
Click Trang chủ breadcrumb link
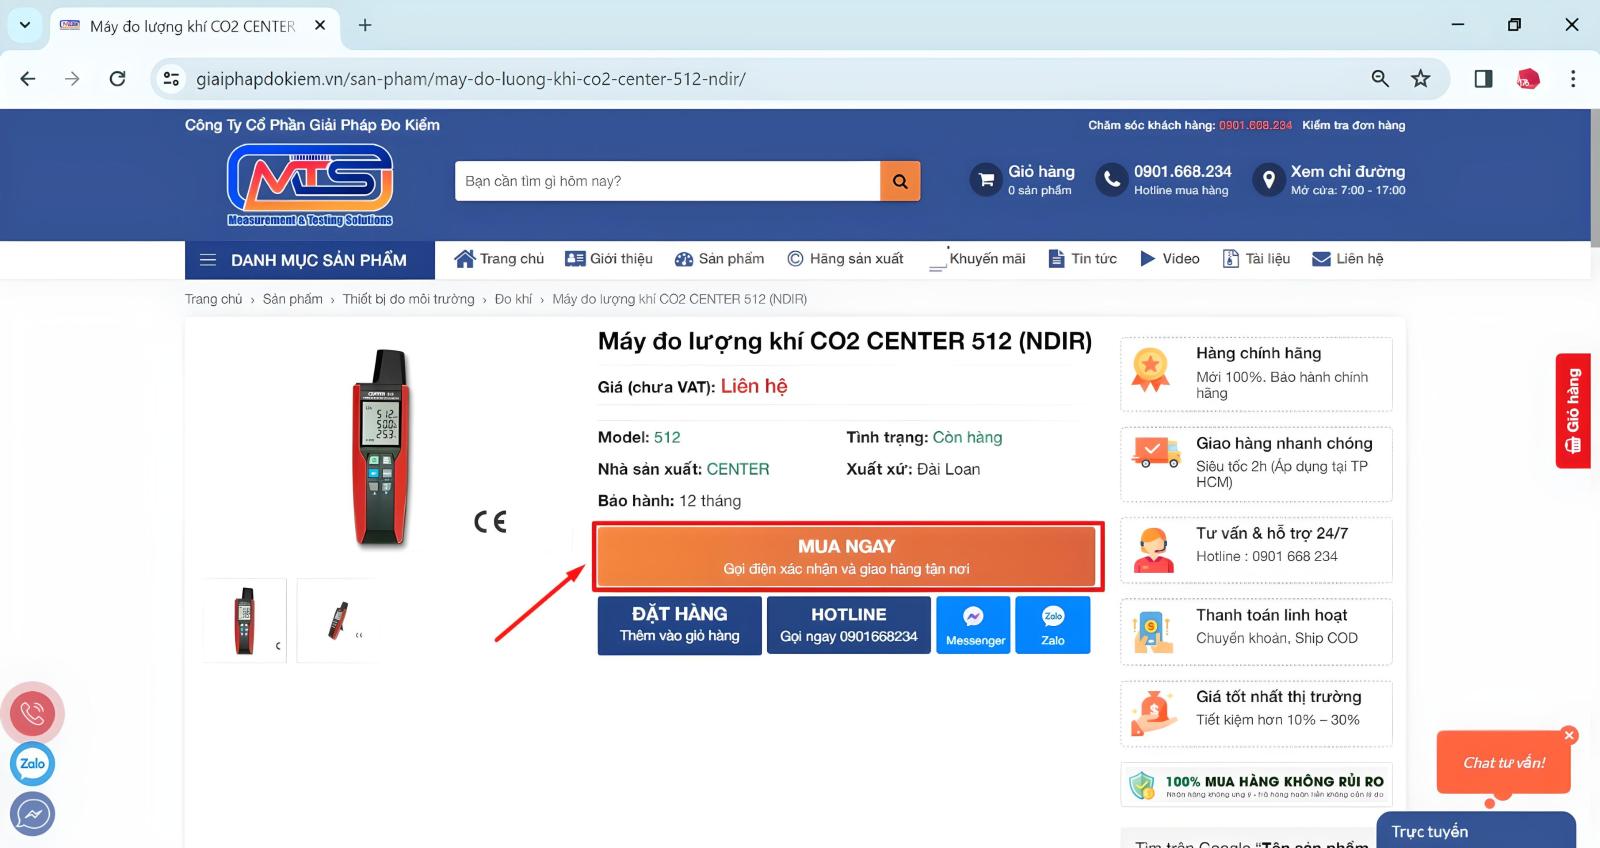pyautogui.click(x=213, y=299)
